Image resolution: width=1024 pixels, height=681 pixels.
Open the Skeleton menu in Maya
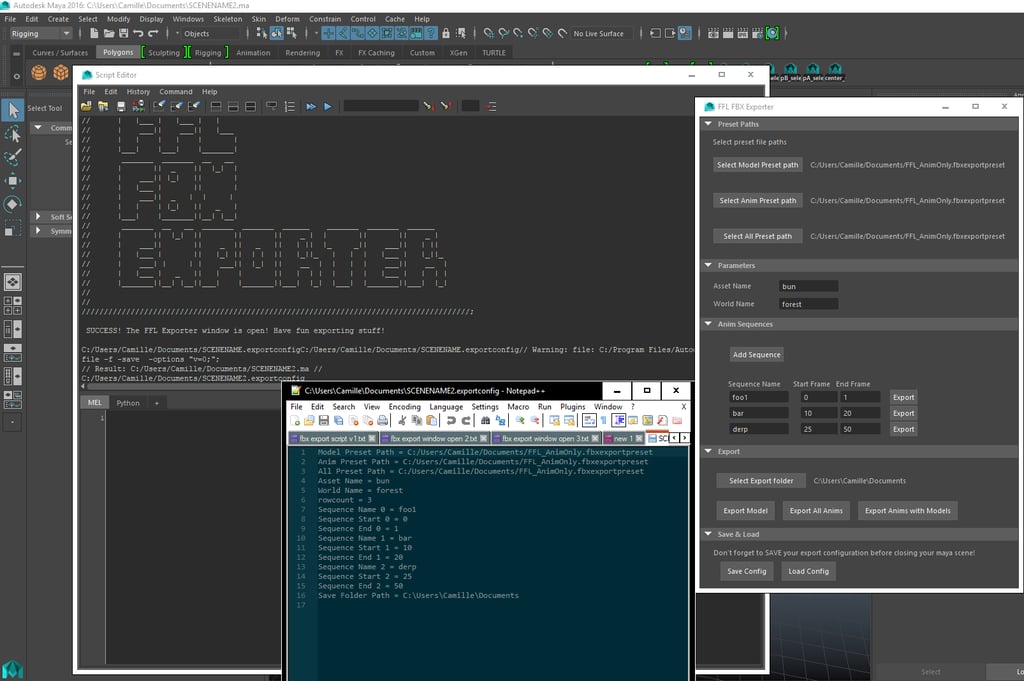point(227,19)
